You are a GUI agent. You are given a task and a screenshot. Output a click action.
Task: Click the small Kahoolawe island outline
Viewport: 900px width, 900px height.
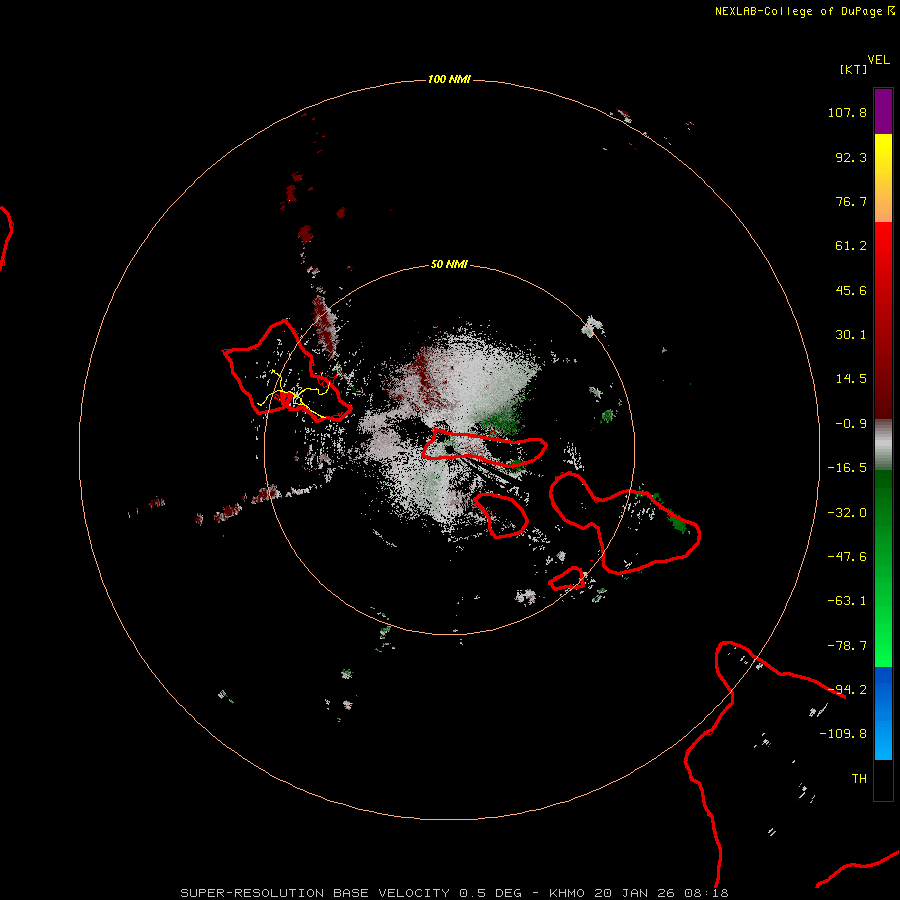coord(567,579)
